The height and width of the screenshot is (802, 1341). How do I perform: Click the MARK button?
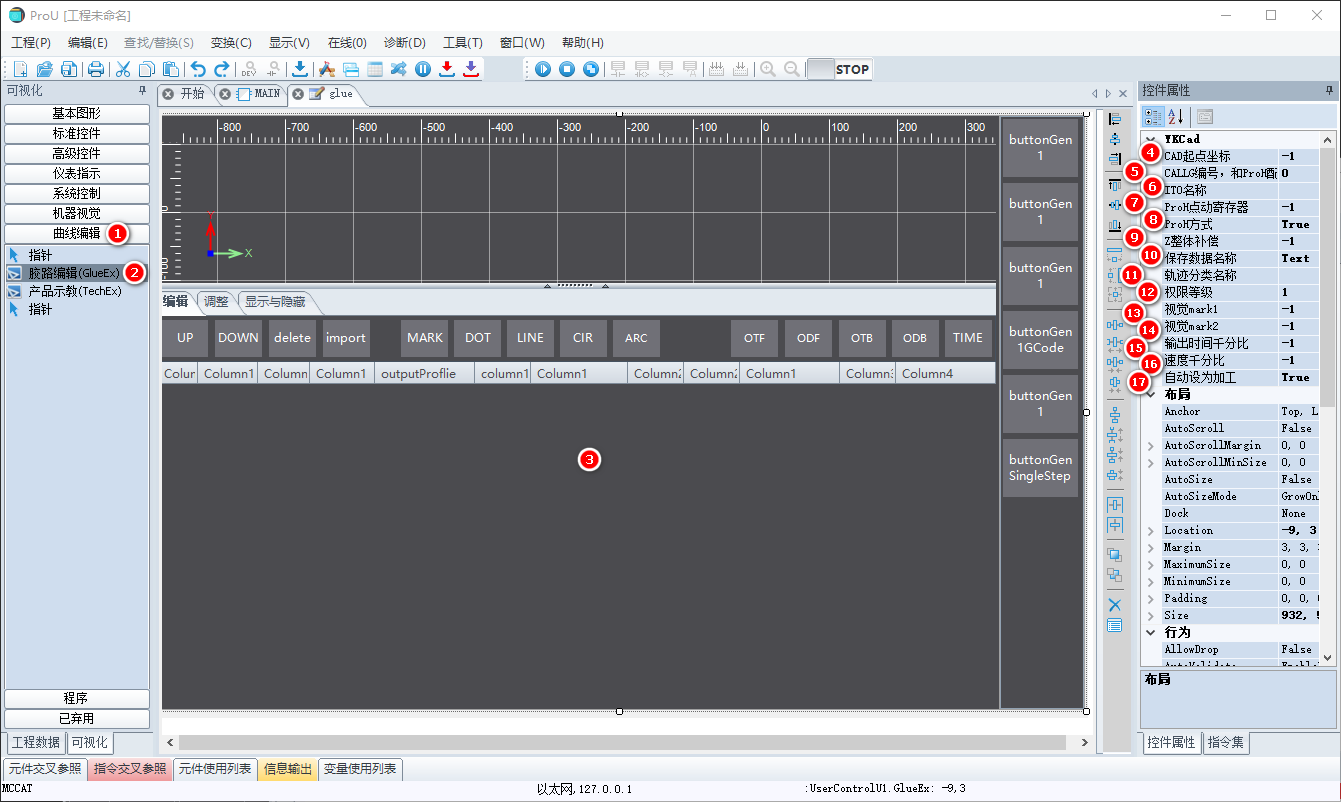pyautogui.click(x=425, y=338)
